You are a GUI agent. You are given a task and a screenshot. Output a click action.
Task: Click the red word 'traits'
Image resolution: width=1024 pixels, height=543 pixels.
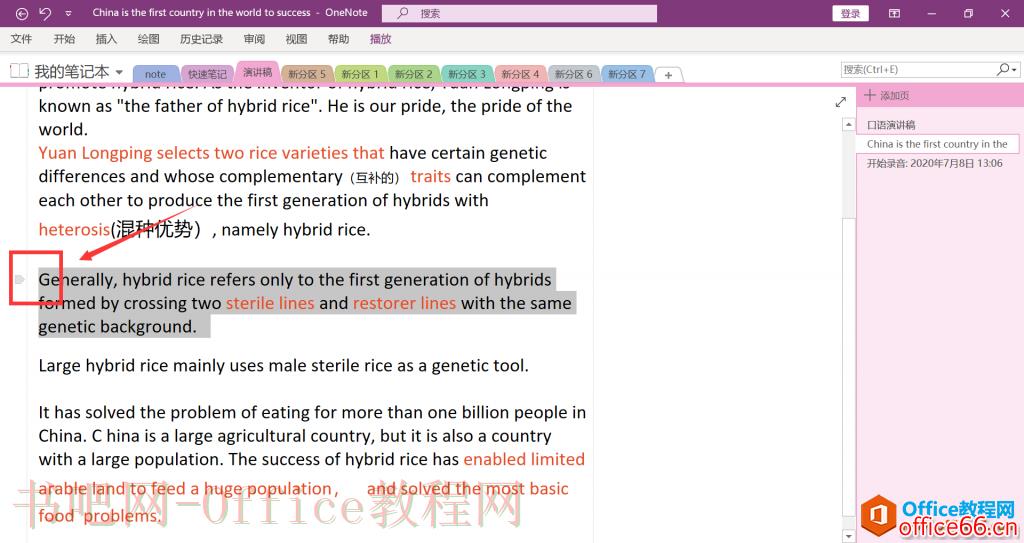click(430, 176)
